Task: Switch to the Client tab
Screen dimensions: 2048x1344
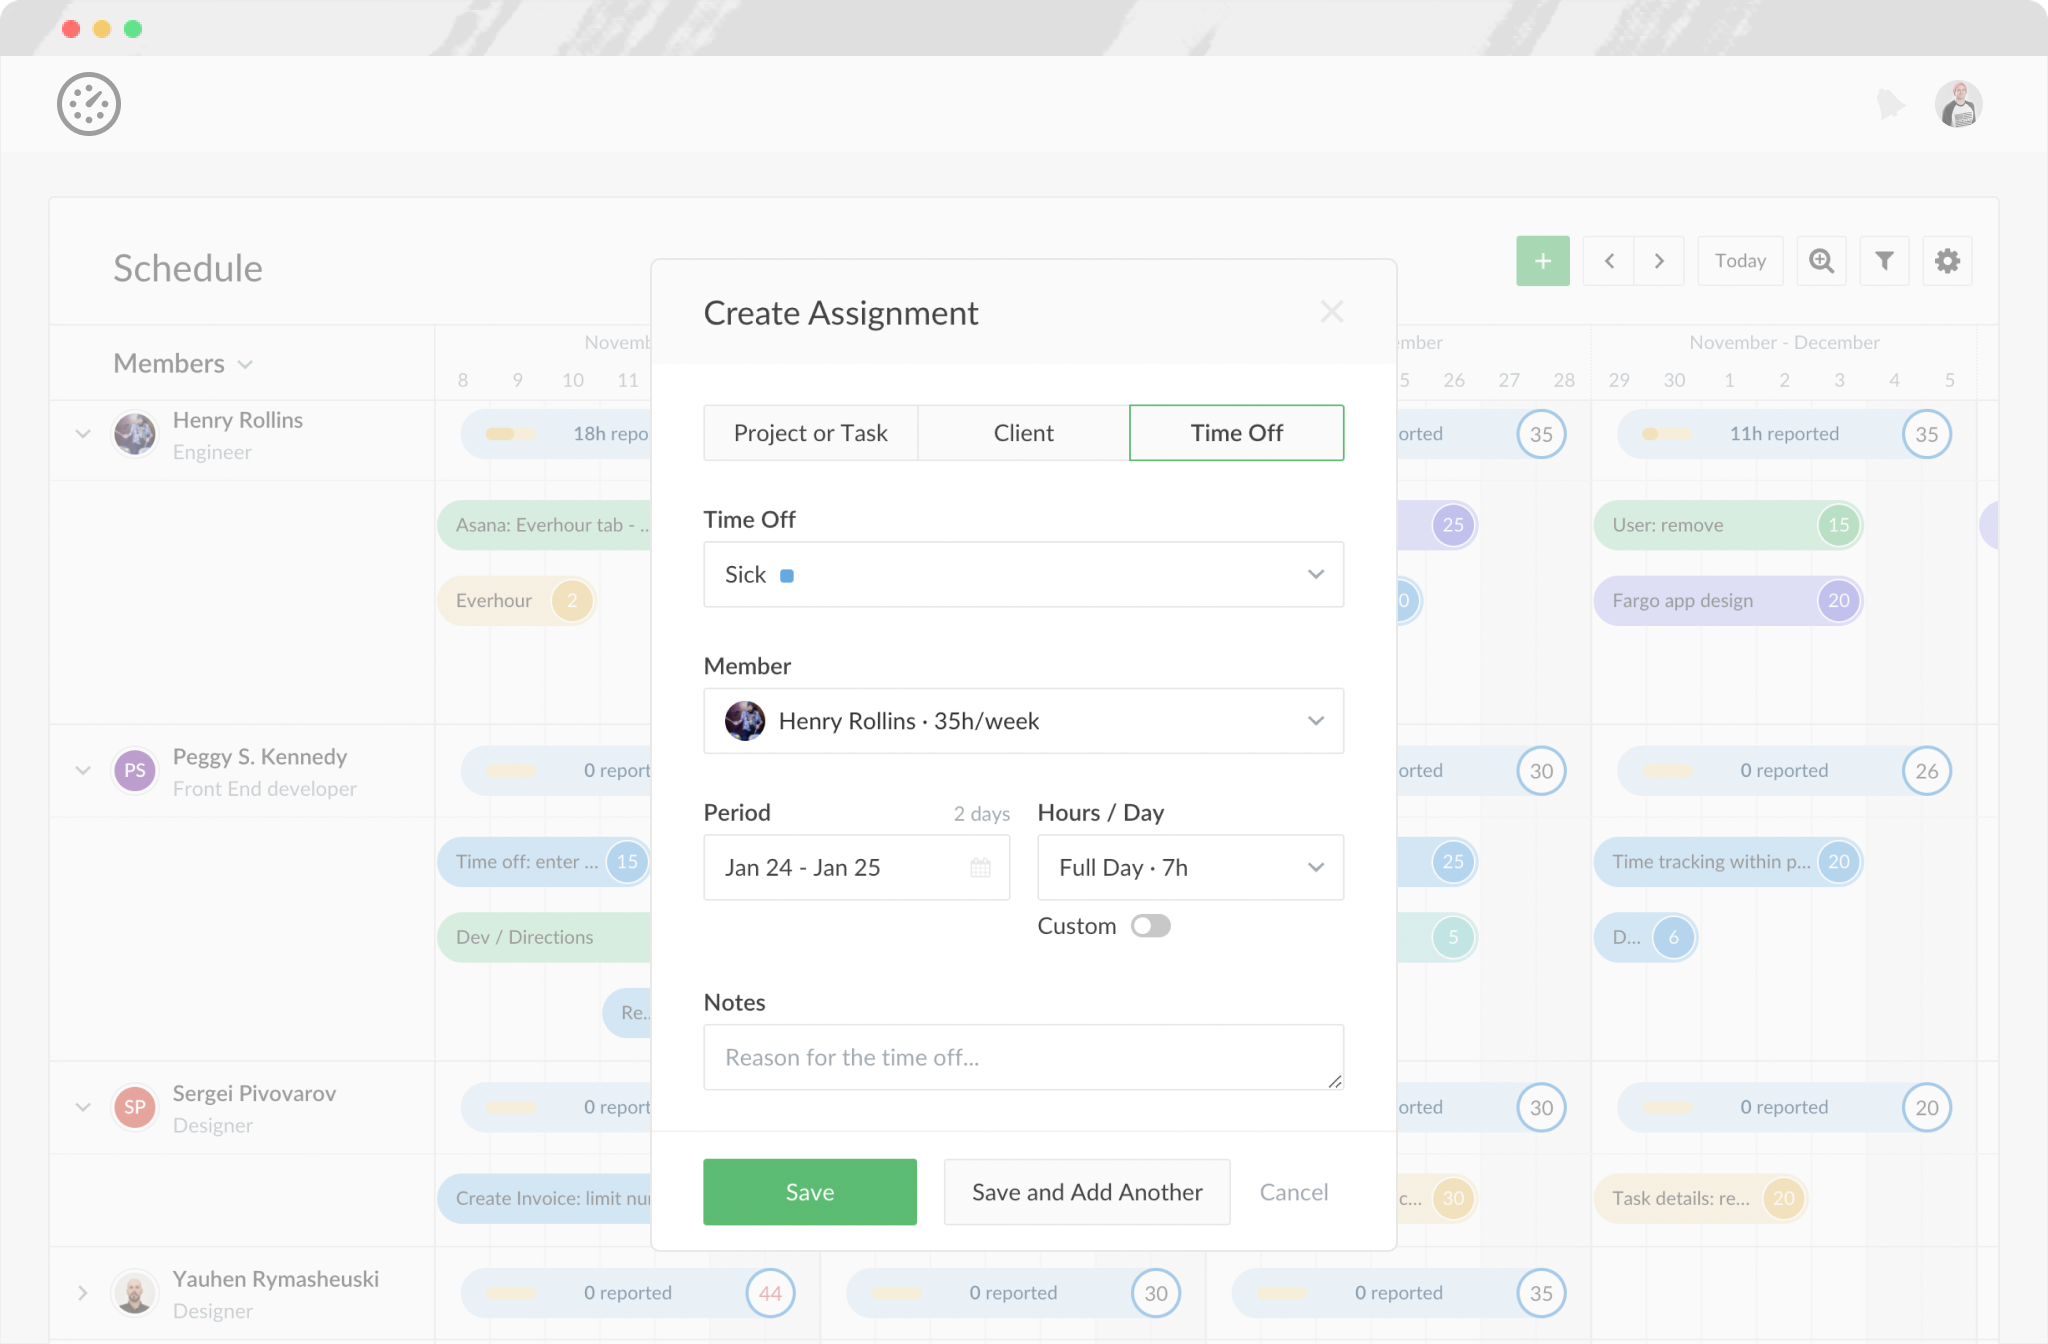Action: coord(1023,433)
